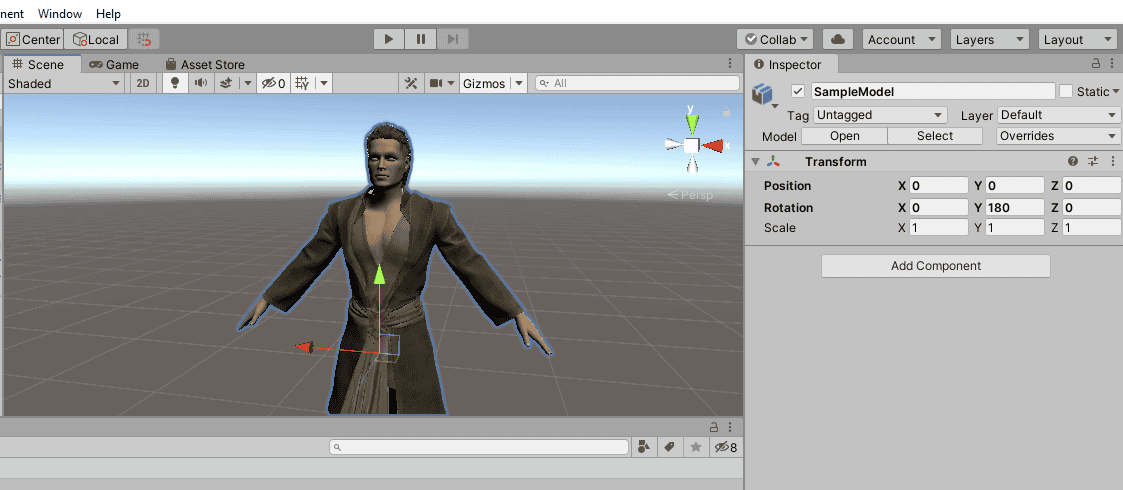Open the Inspector three-dot options menu
The image size is (1123, 490).
pos(1112,64)
